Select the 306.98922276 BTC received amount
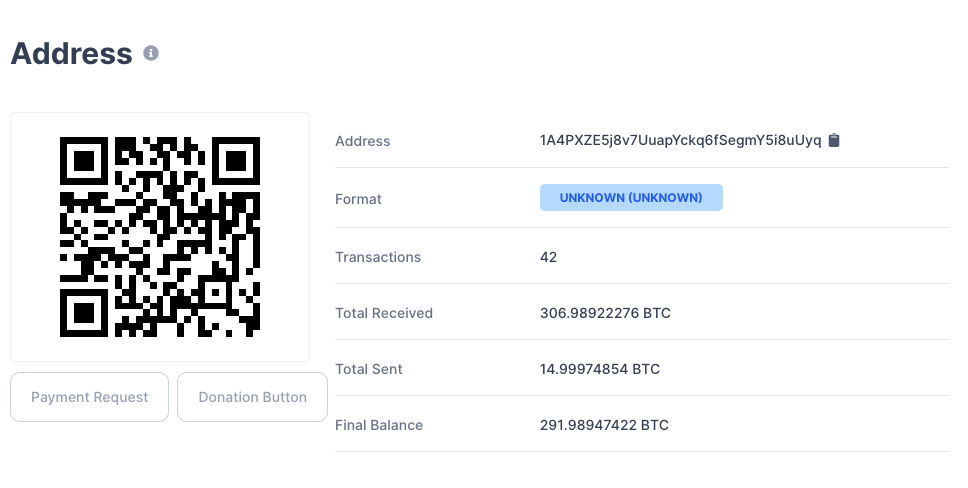The image size is (968, 488). click(x=605, y=313)
